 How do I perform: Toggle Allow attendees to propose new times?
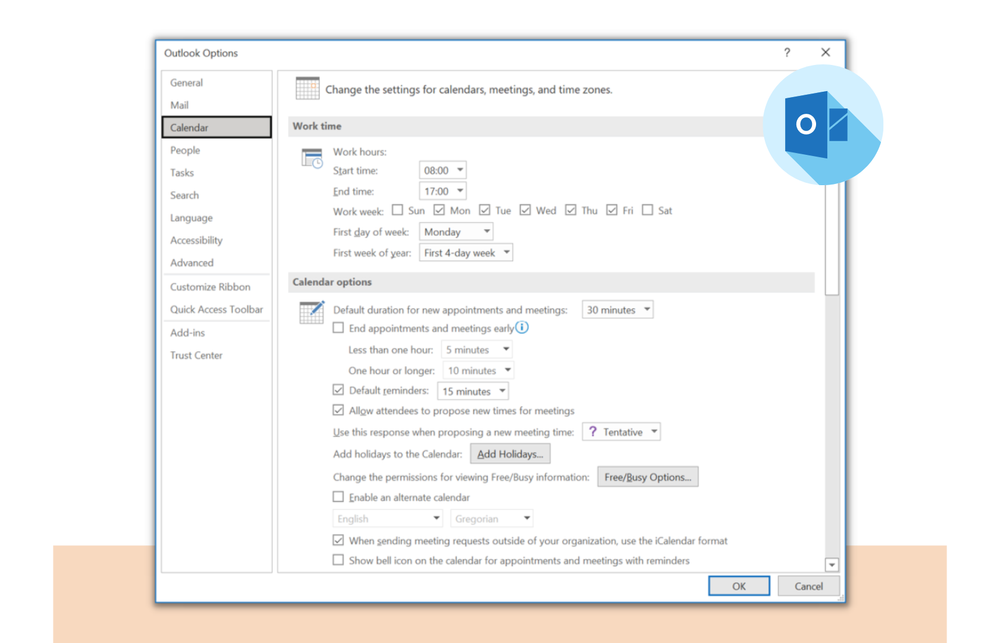[x=338, y=410]
